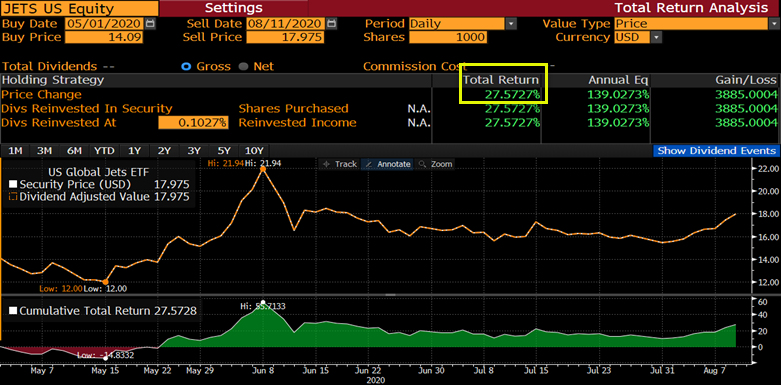This screenshot has height=385, width=781.
Task: Click Show Dividend Events button
Action: (x=717, y=151)
